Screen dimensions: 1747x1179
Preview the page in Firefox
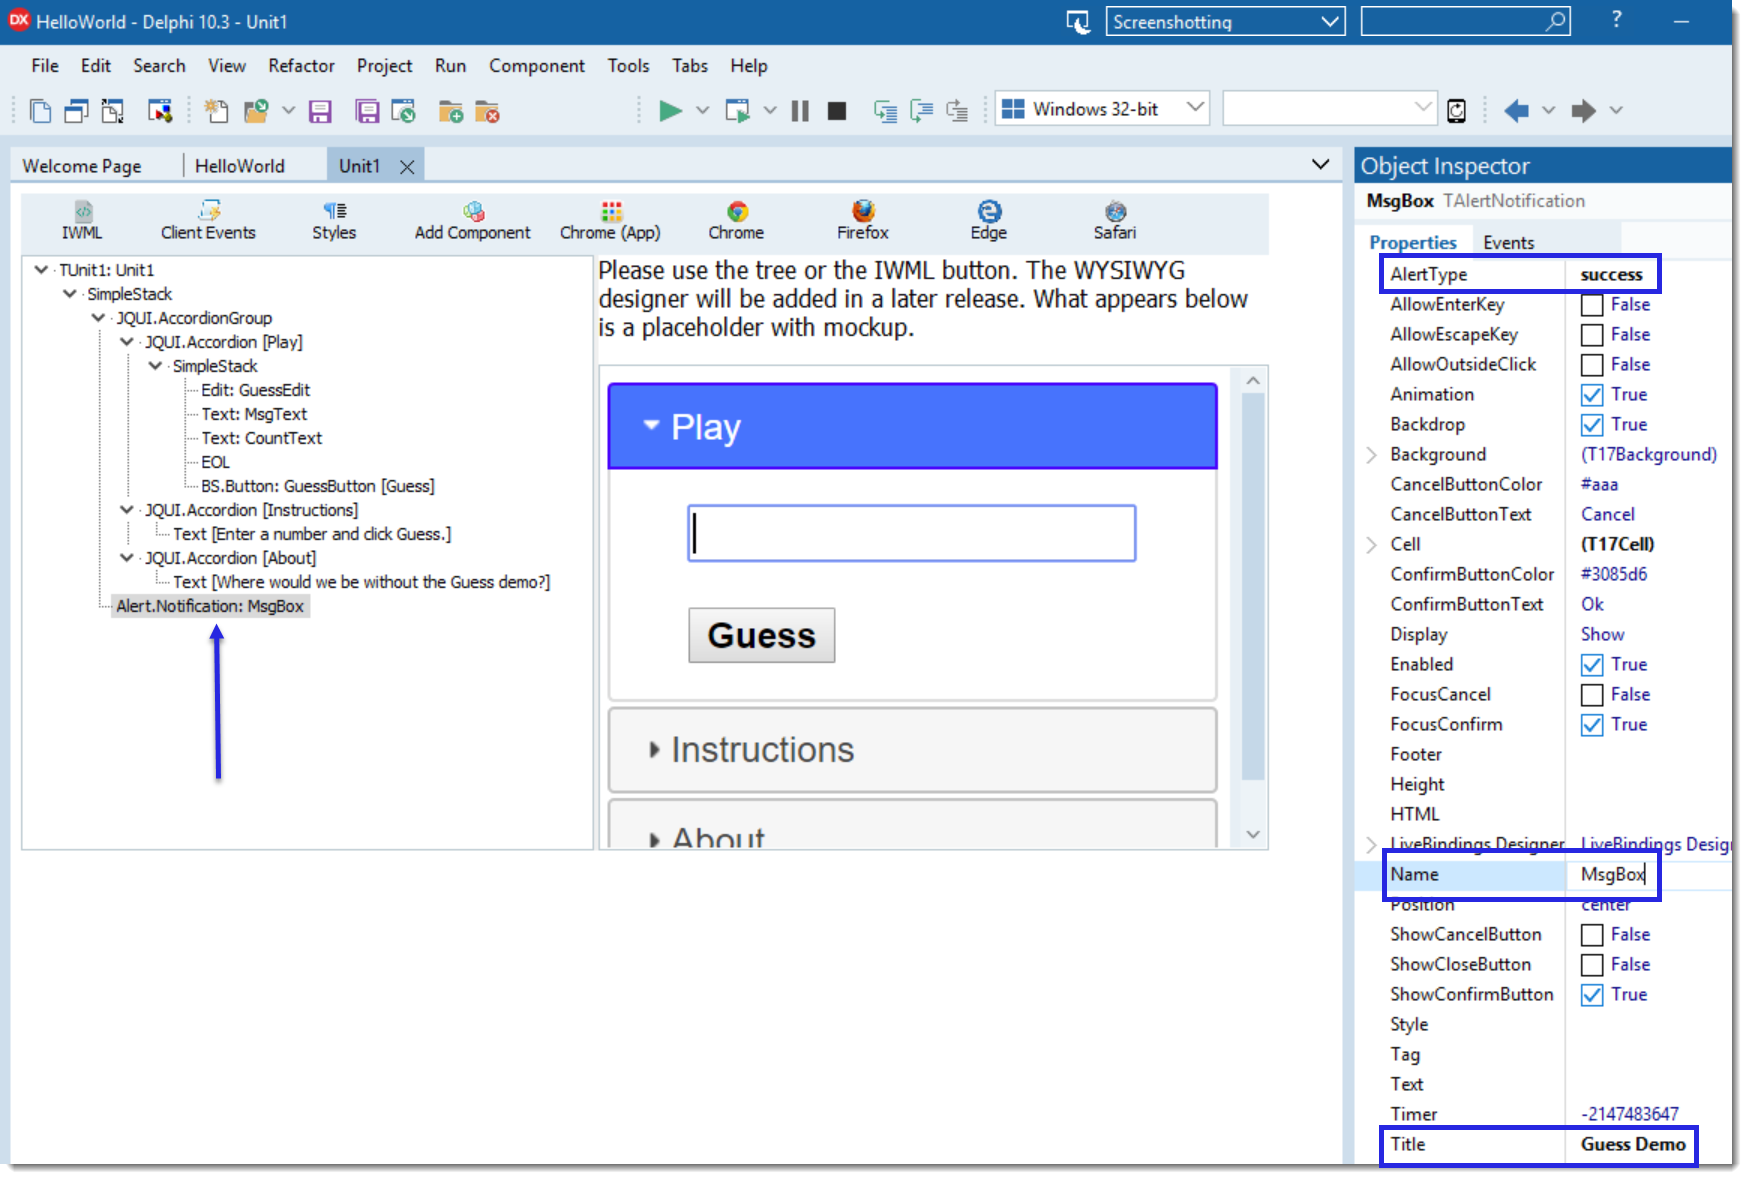tap(862, 220)
